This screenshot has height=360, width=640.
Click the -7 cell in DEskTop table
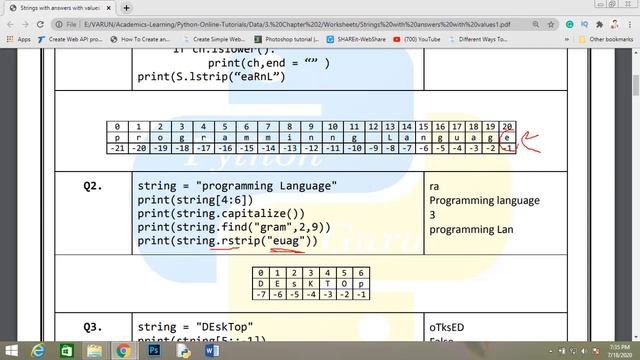(x=261, y=294)
